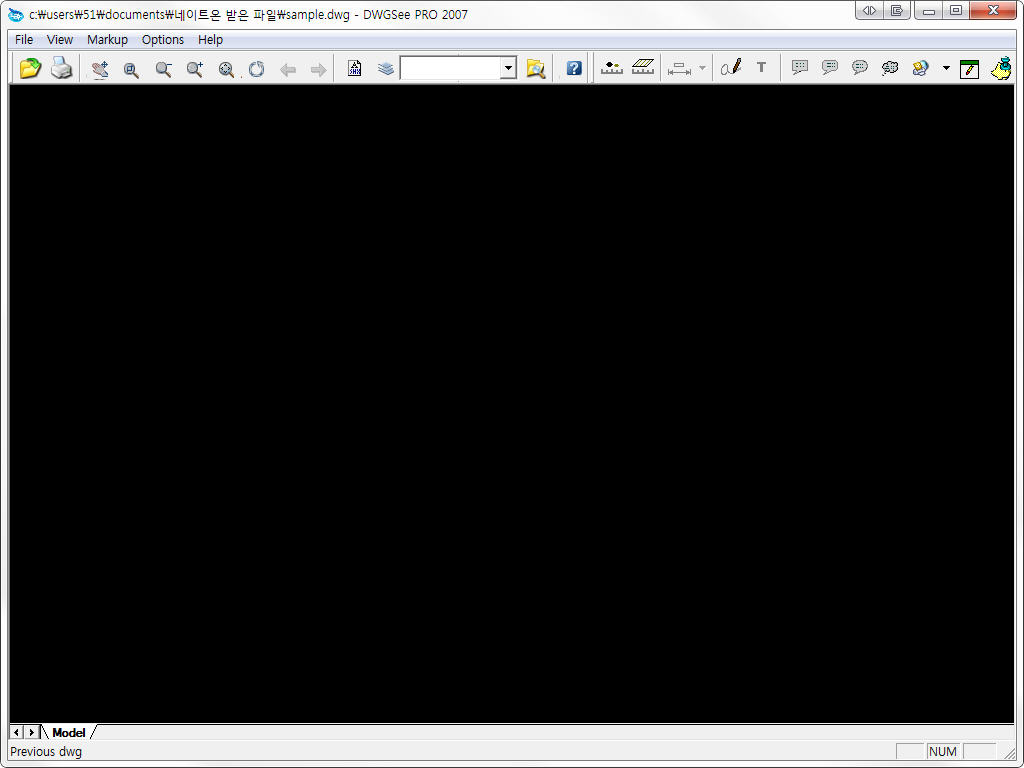Go to previous dwg with left arrow
Screen dimensions: 1024x768
[x=288, y=69]
